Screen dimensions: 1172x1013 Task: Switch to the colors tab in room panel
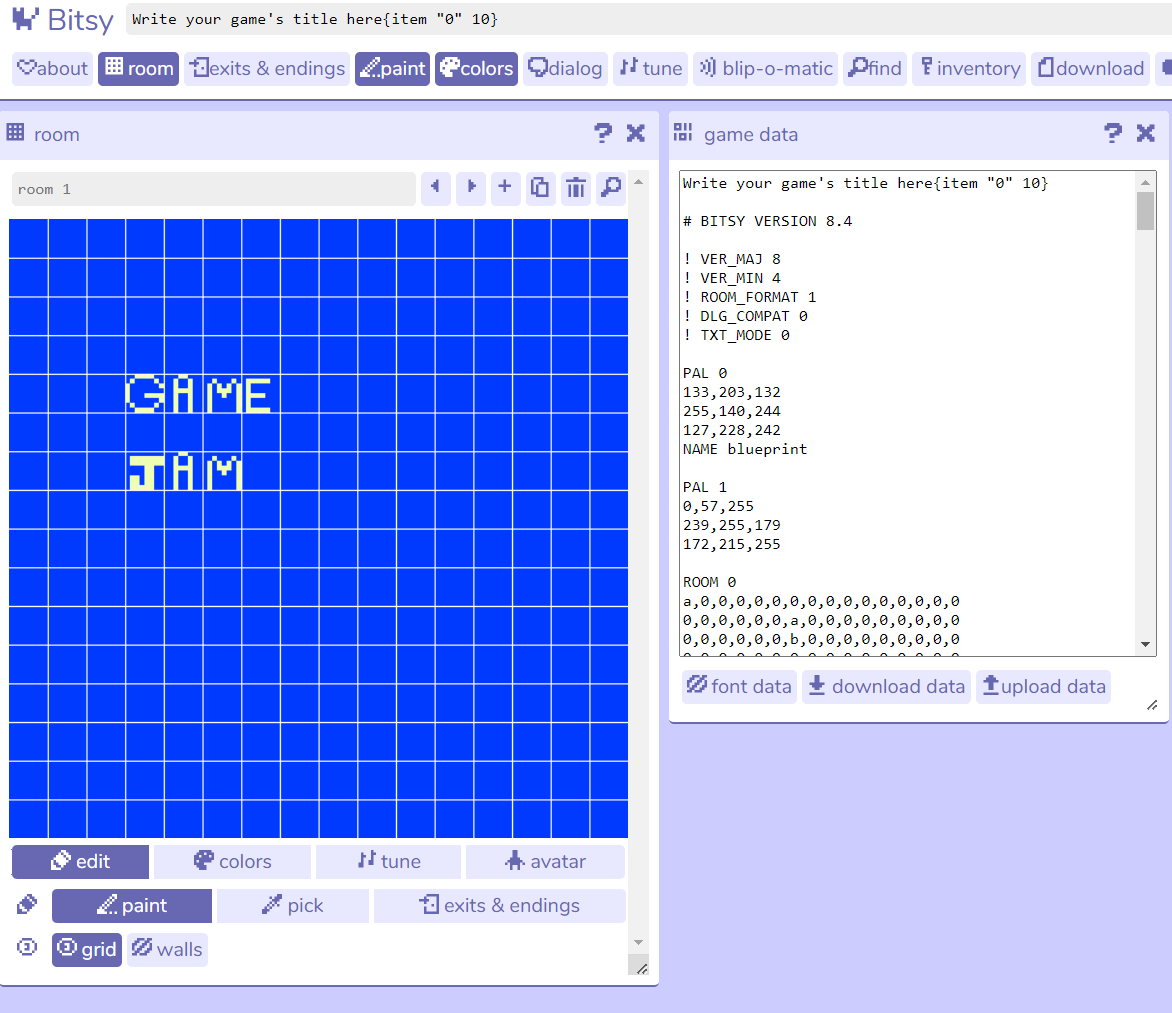[231, 861]
